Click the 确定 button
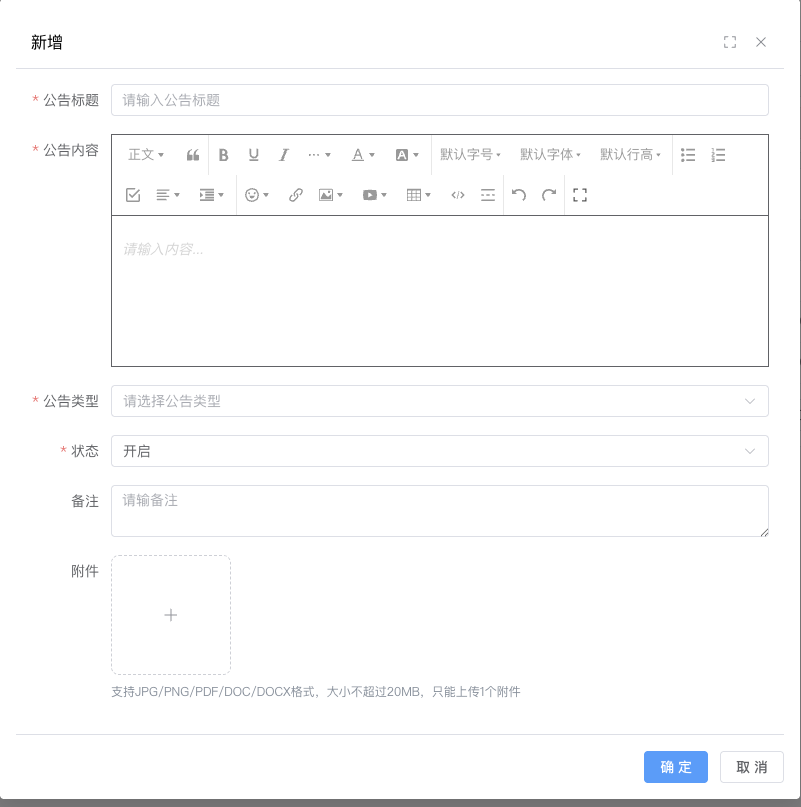 [x=676, y=767]
